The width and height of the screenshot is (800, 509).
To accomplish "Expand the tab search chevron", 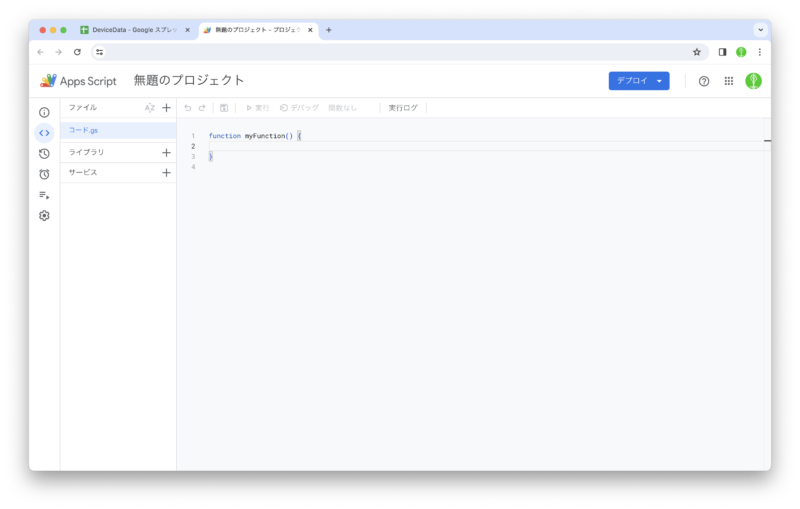I will pyautogui.click(x=760, y=30).
